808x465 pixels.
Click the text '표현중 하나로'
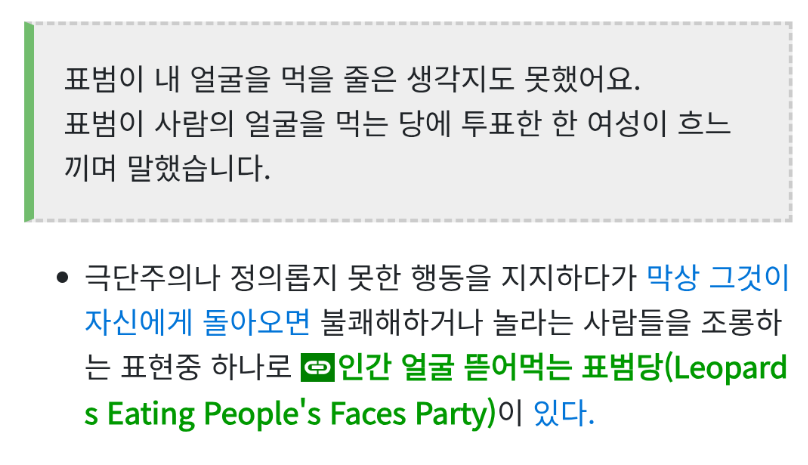tap(206, 368)
